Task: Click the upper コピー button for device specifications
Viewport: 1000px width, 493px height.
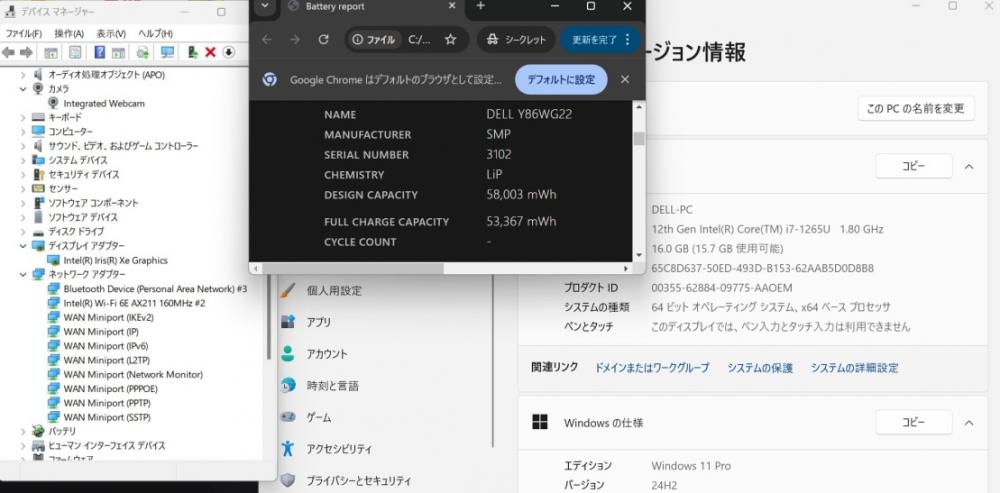Action: (x=914, y=166)
